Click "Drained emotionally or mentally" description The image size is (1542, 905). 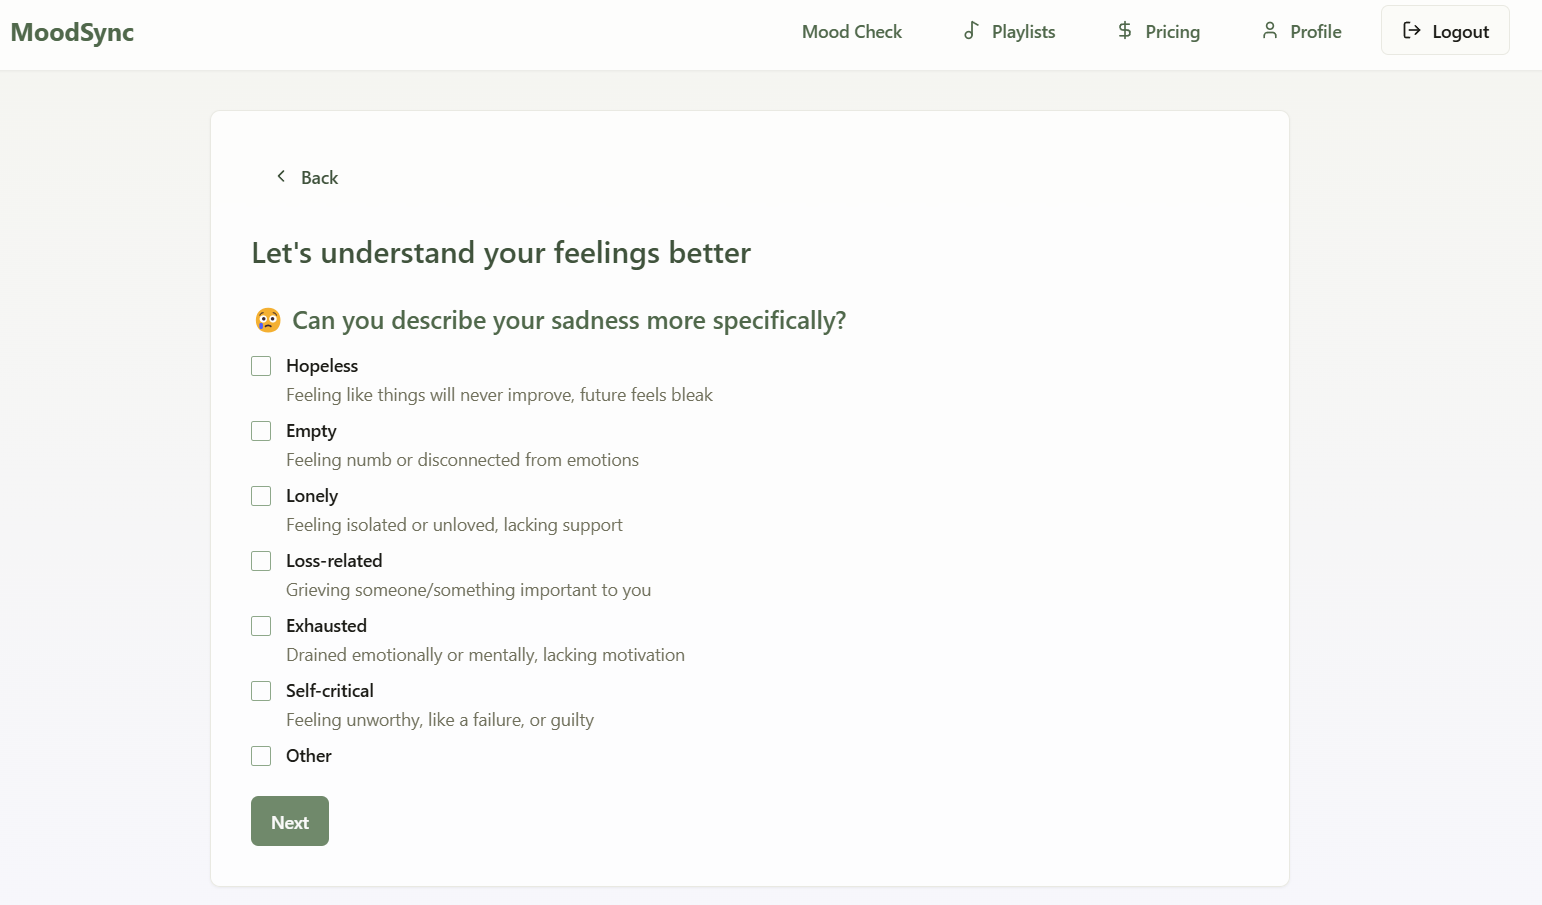(485, 655)
